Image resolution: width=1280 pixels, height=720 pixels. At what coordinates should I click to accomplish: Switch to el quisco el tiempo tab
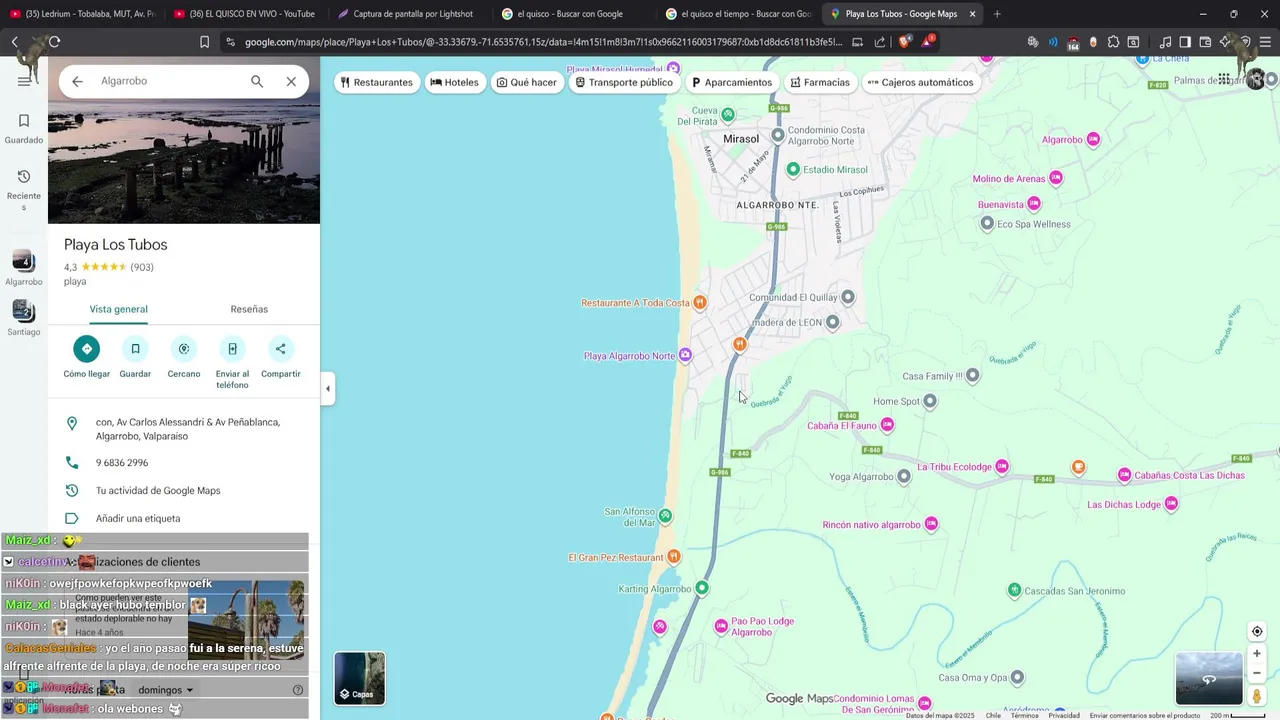point(738,14)
